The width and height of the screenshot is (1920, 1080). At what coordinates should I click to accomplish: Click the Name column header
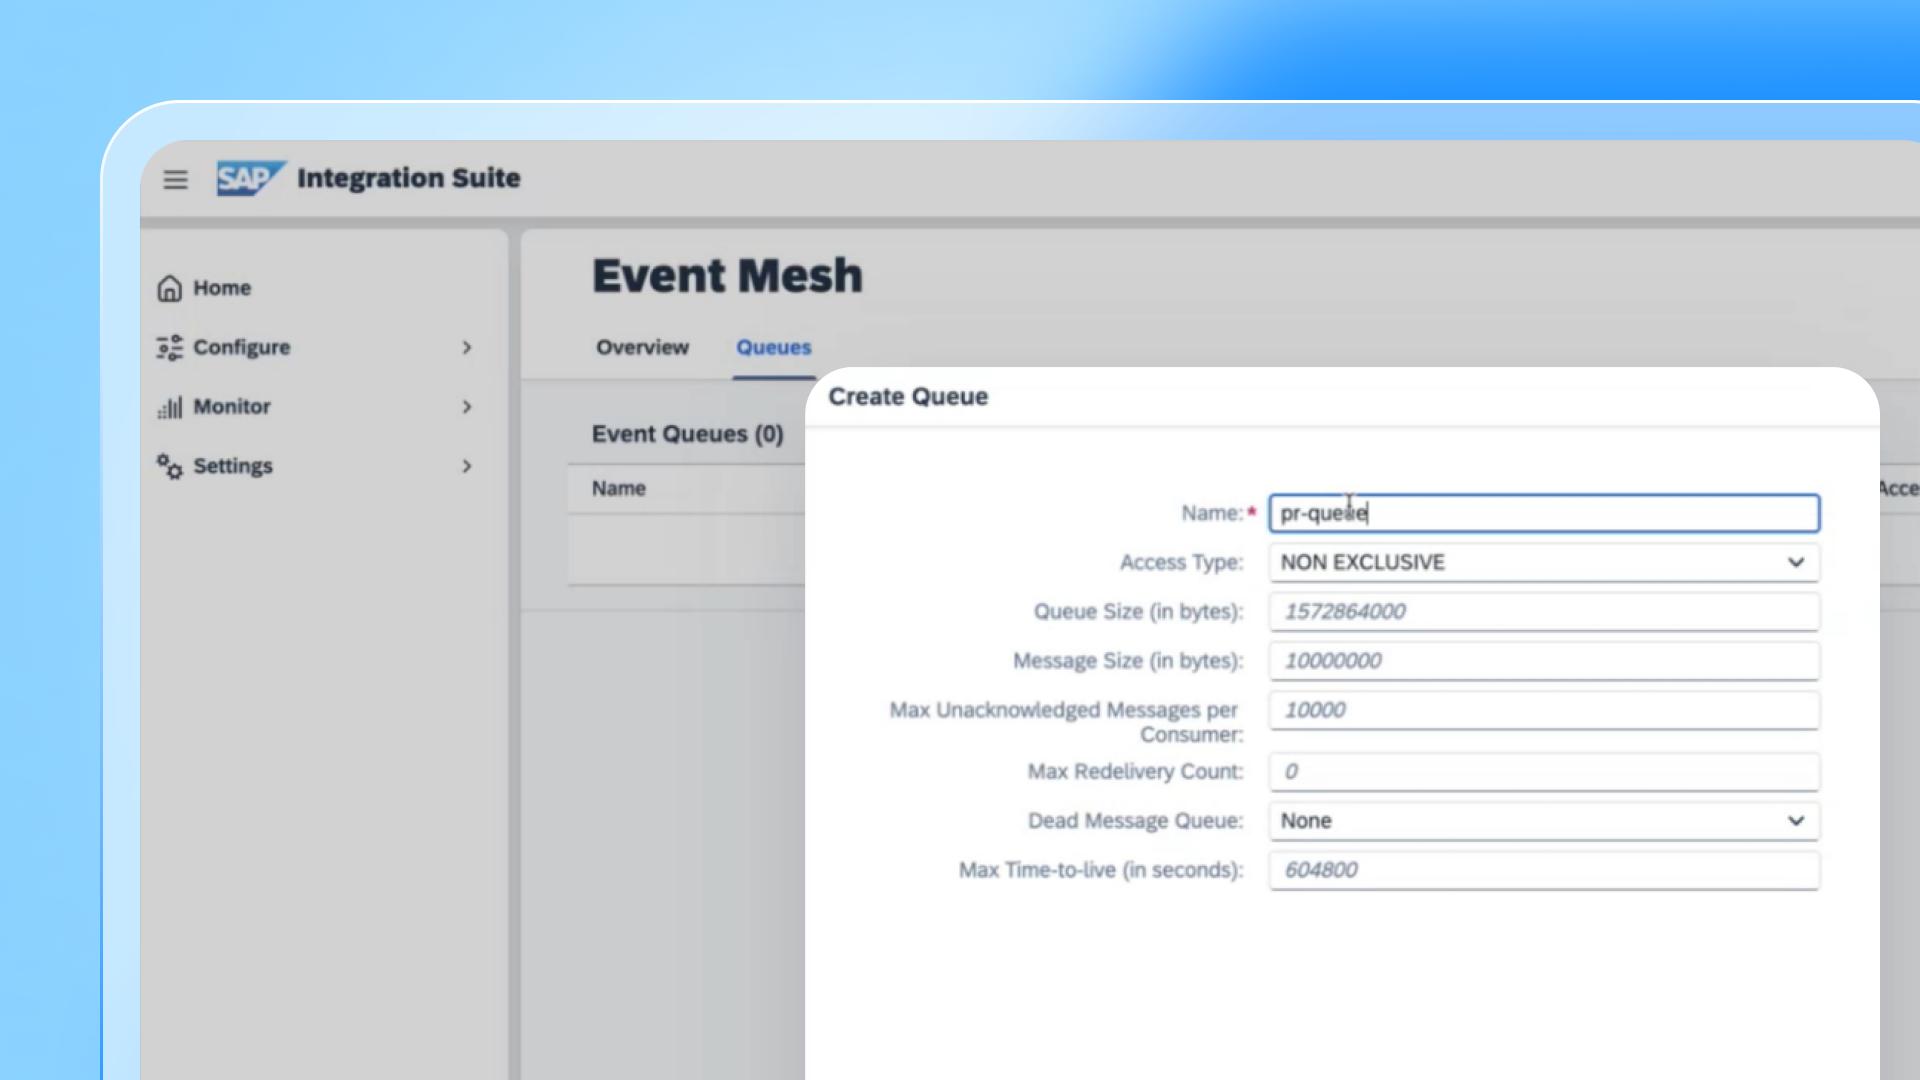coord(618,489)
